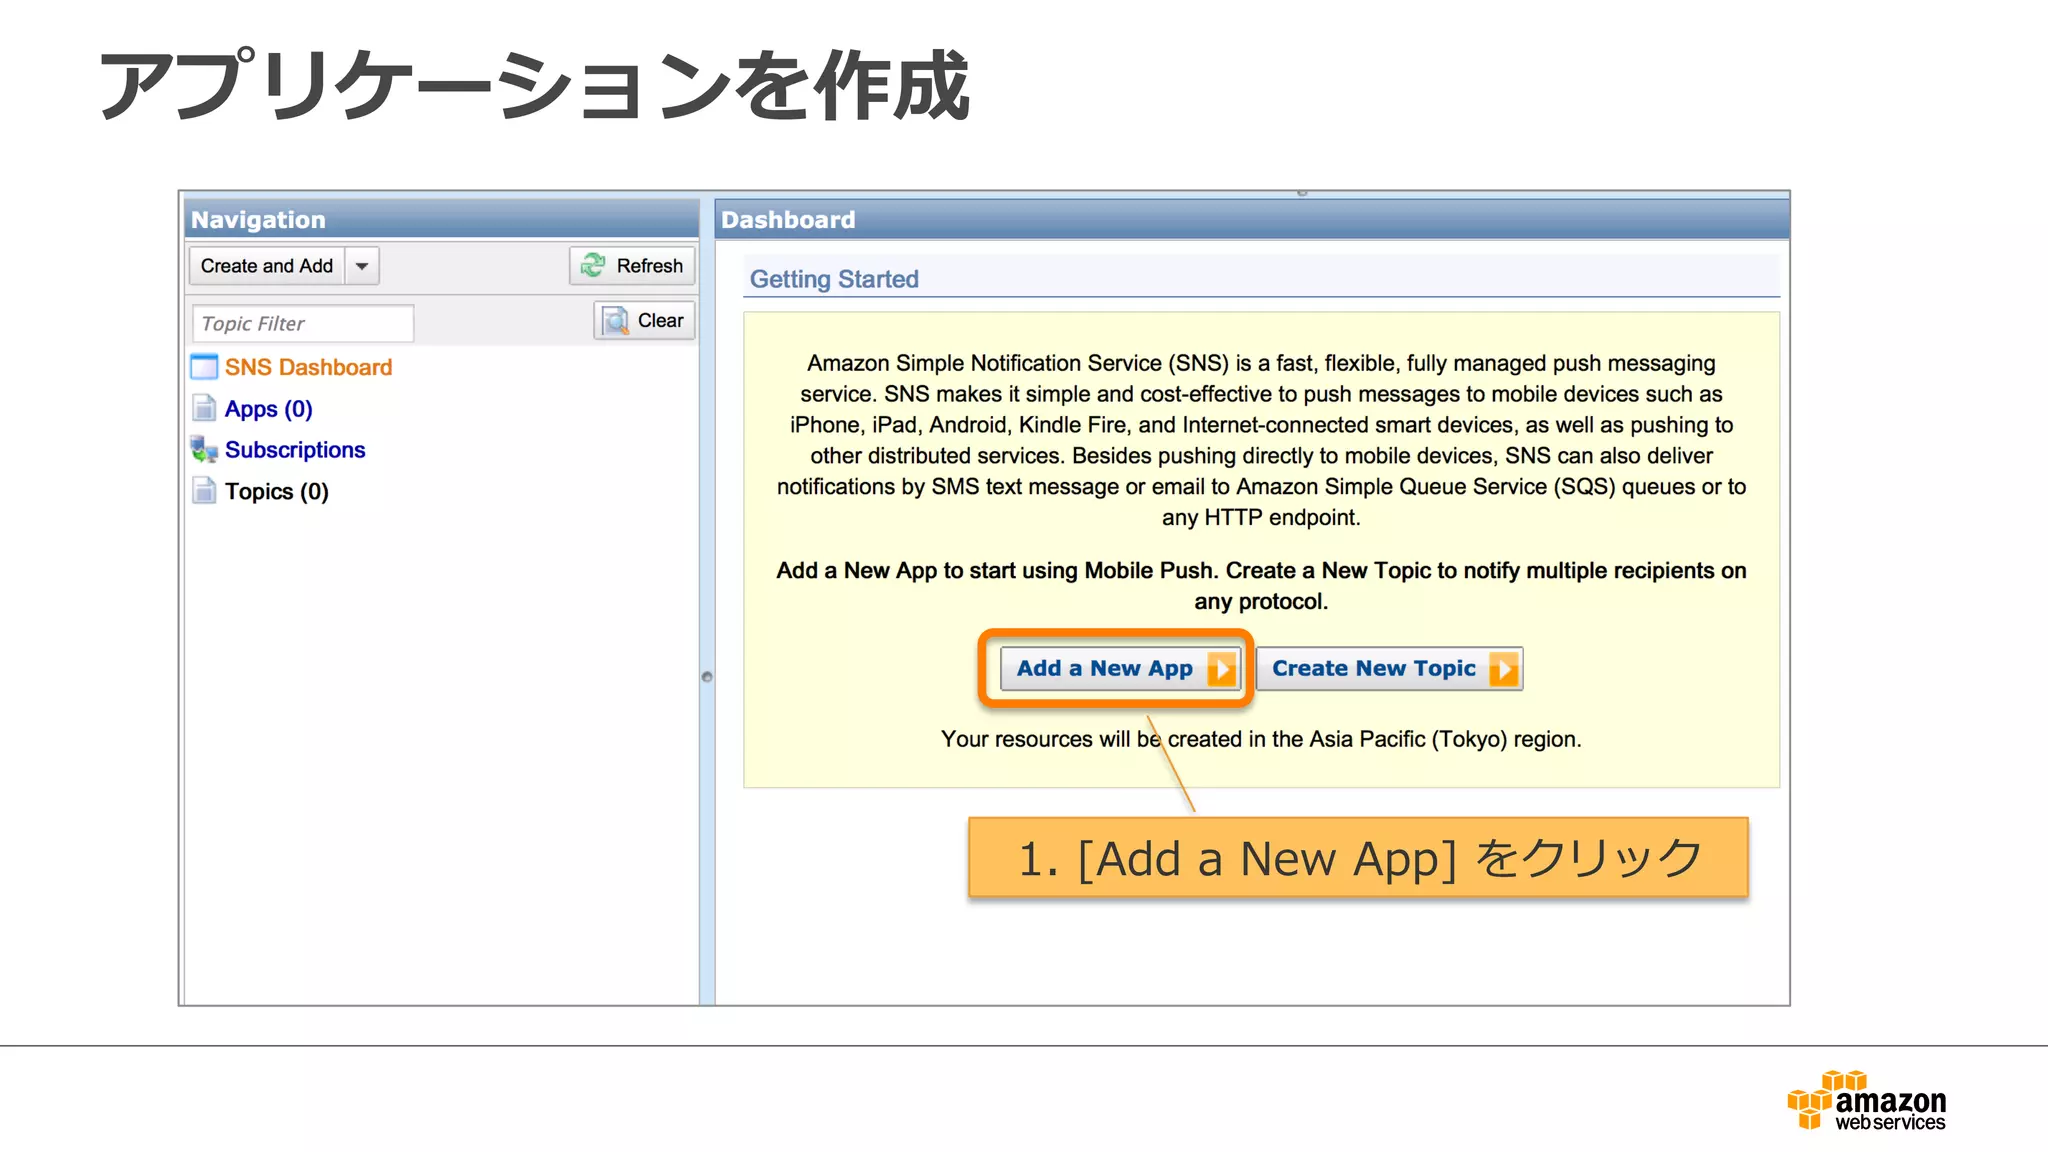
Task: Click the Subscriptions icon
Action: point(204,450)
